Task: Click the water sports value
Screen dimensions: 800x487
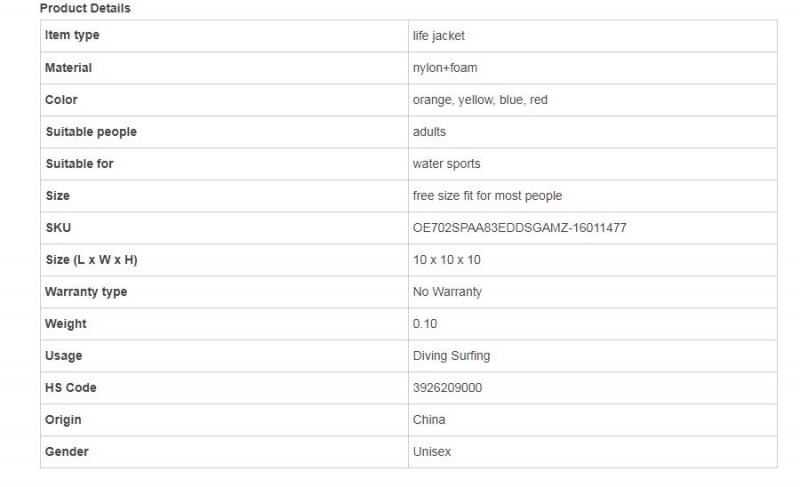Action: [x=446, y=164]
